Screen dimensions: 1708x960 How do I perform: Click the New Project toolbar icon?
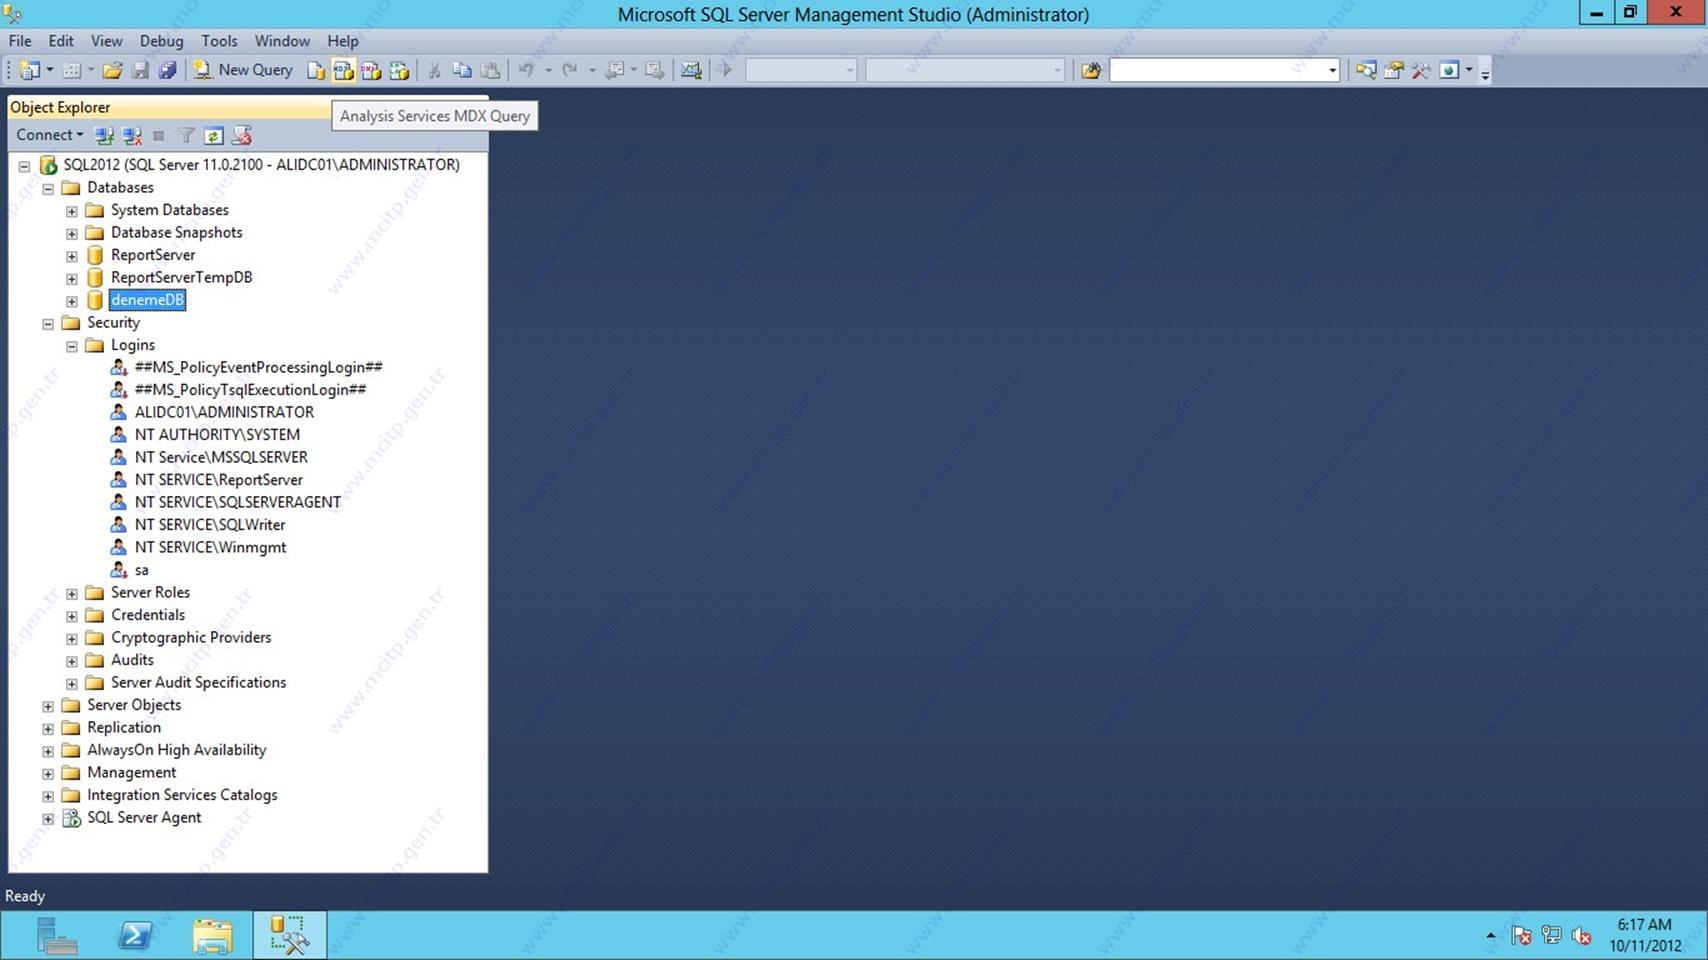pyautogui.click(x=30, y=70)
